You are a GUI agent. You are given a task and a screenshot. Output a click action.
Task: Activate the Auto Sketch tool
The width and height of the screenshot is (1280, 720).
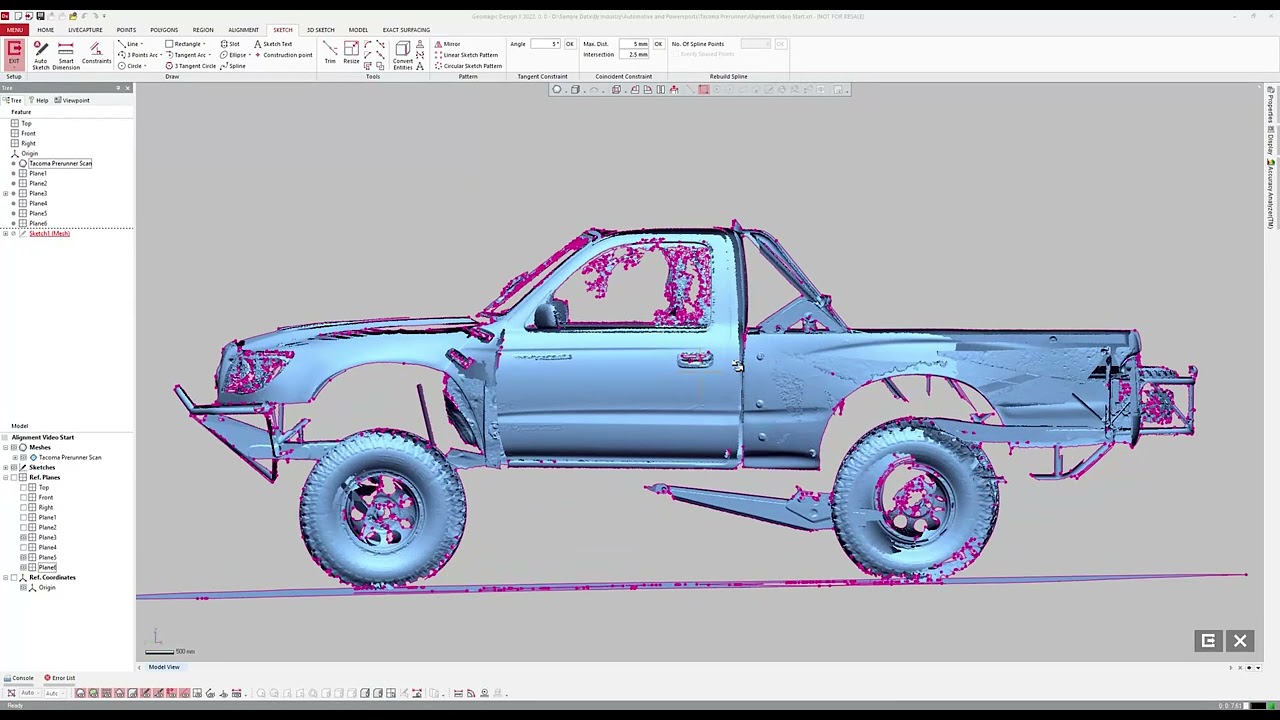40,56
